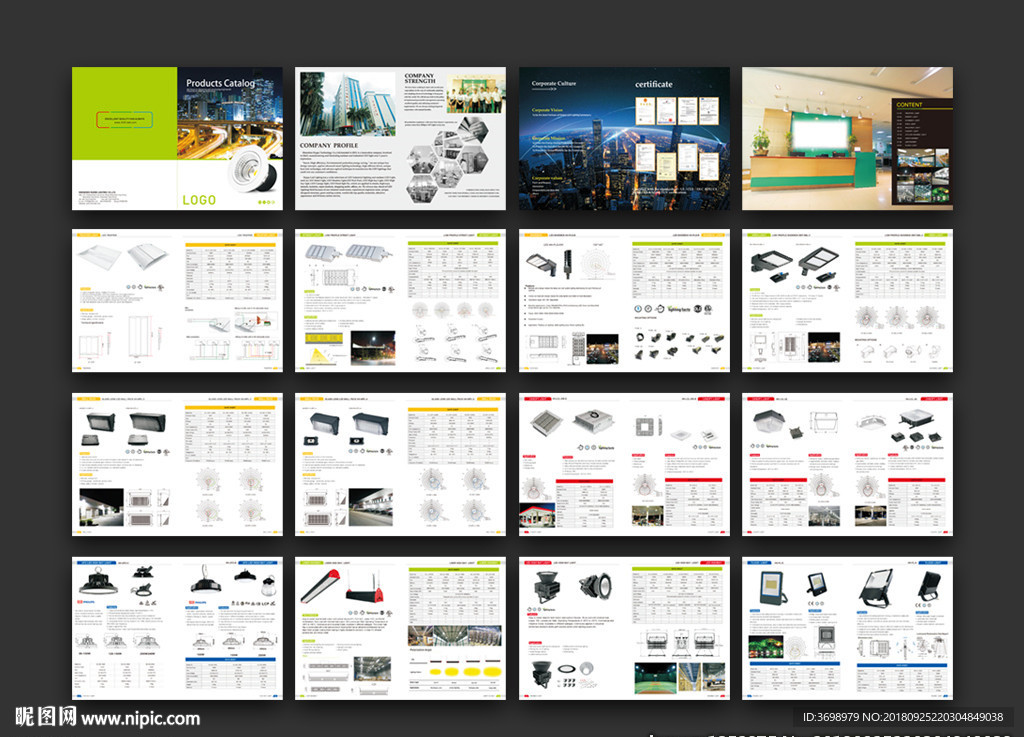Image resolution: width=1024 pixels, height=737 pixels.
Task: Select the stadium high mast light spread
Action: coord(624,629)
